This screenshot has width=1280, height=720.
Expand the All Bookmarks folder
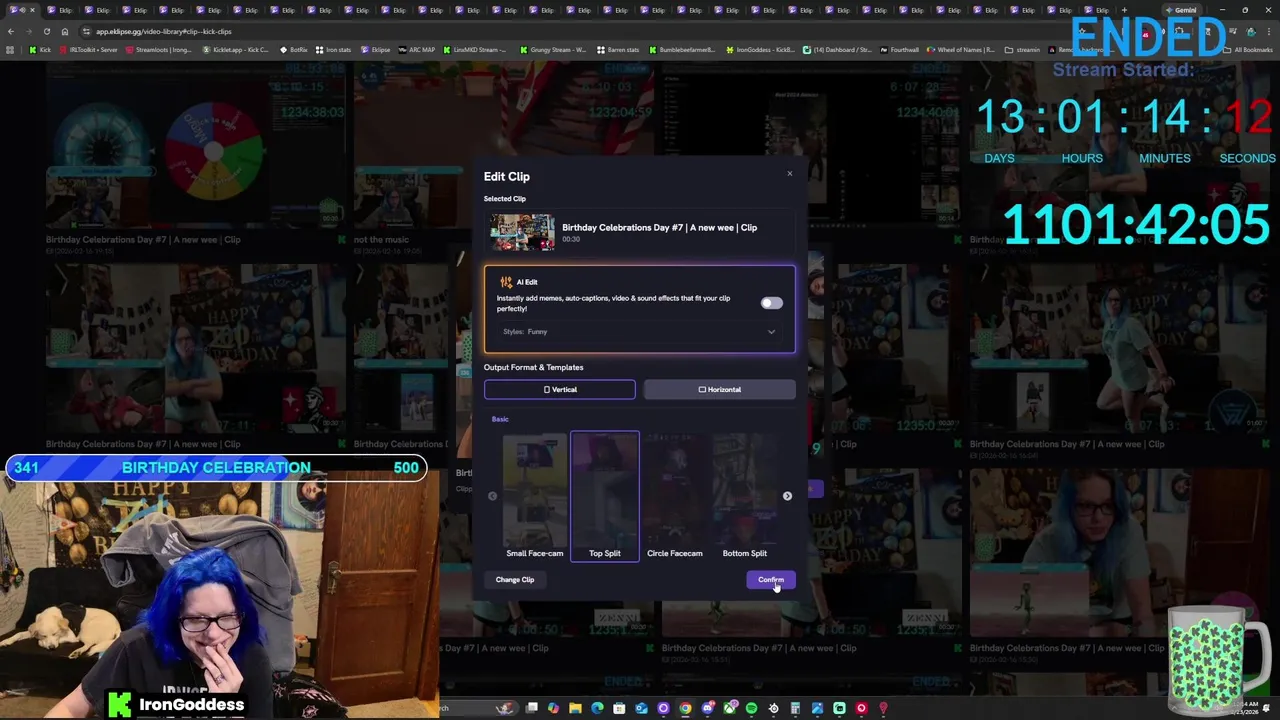1248,50
